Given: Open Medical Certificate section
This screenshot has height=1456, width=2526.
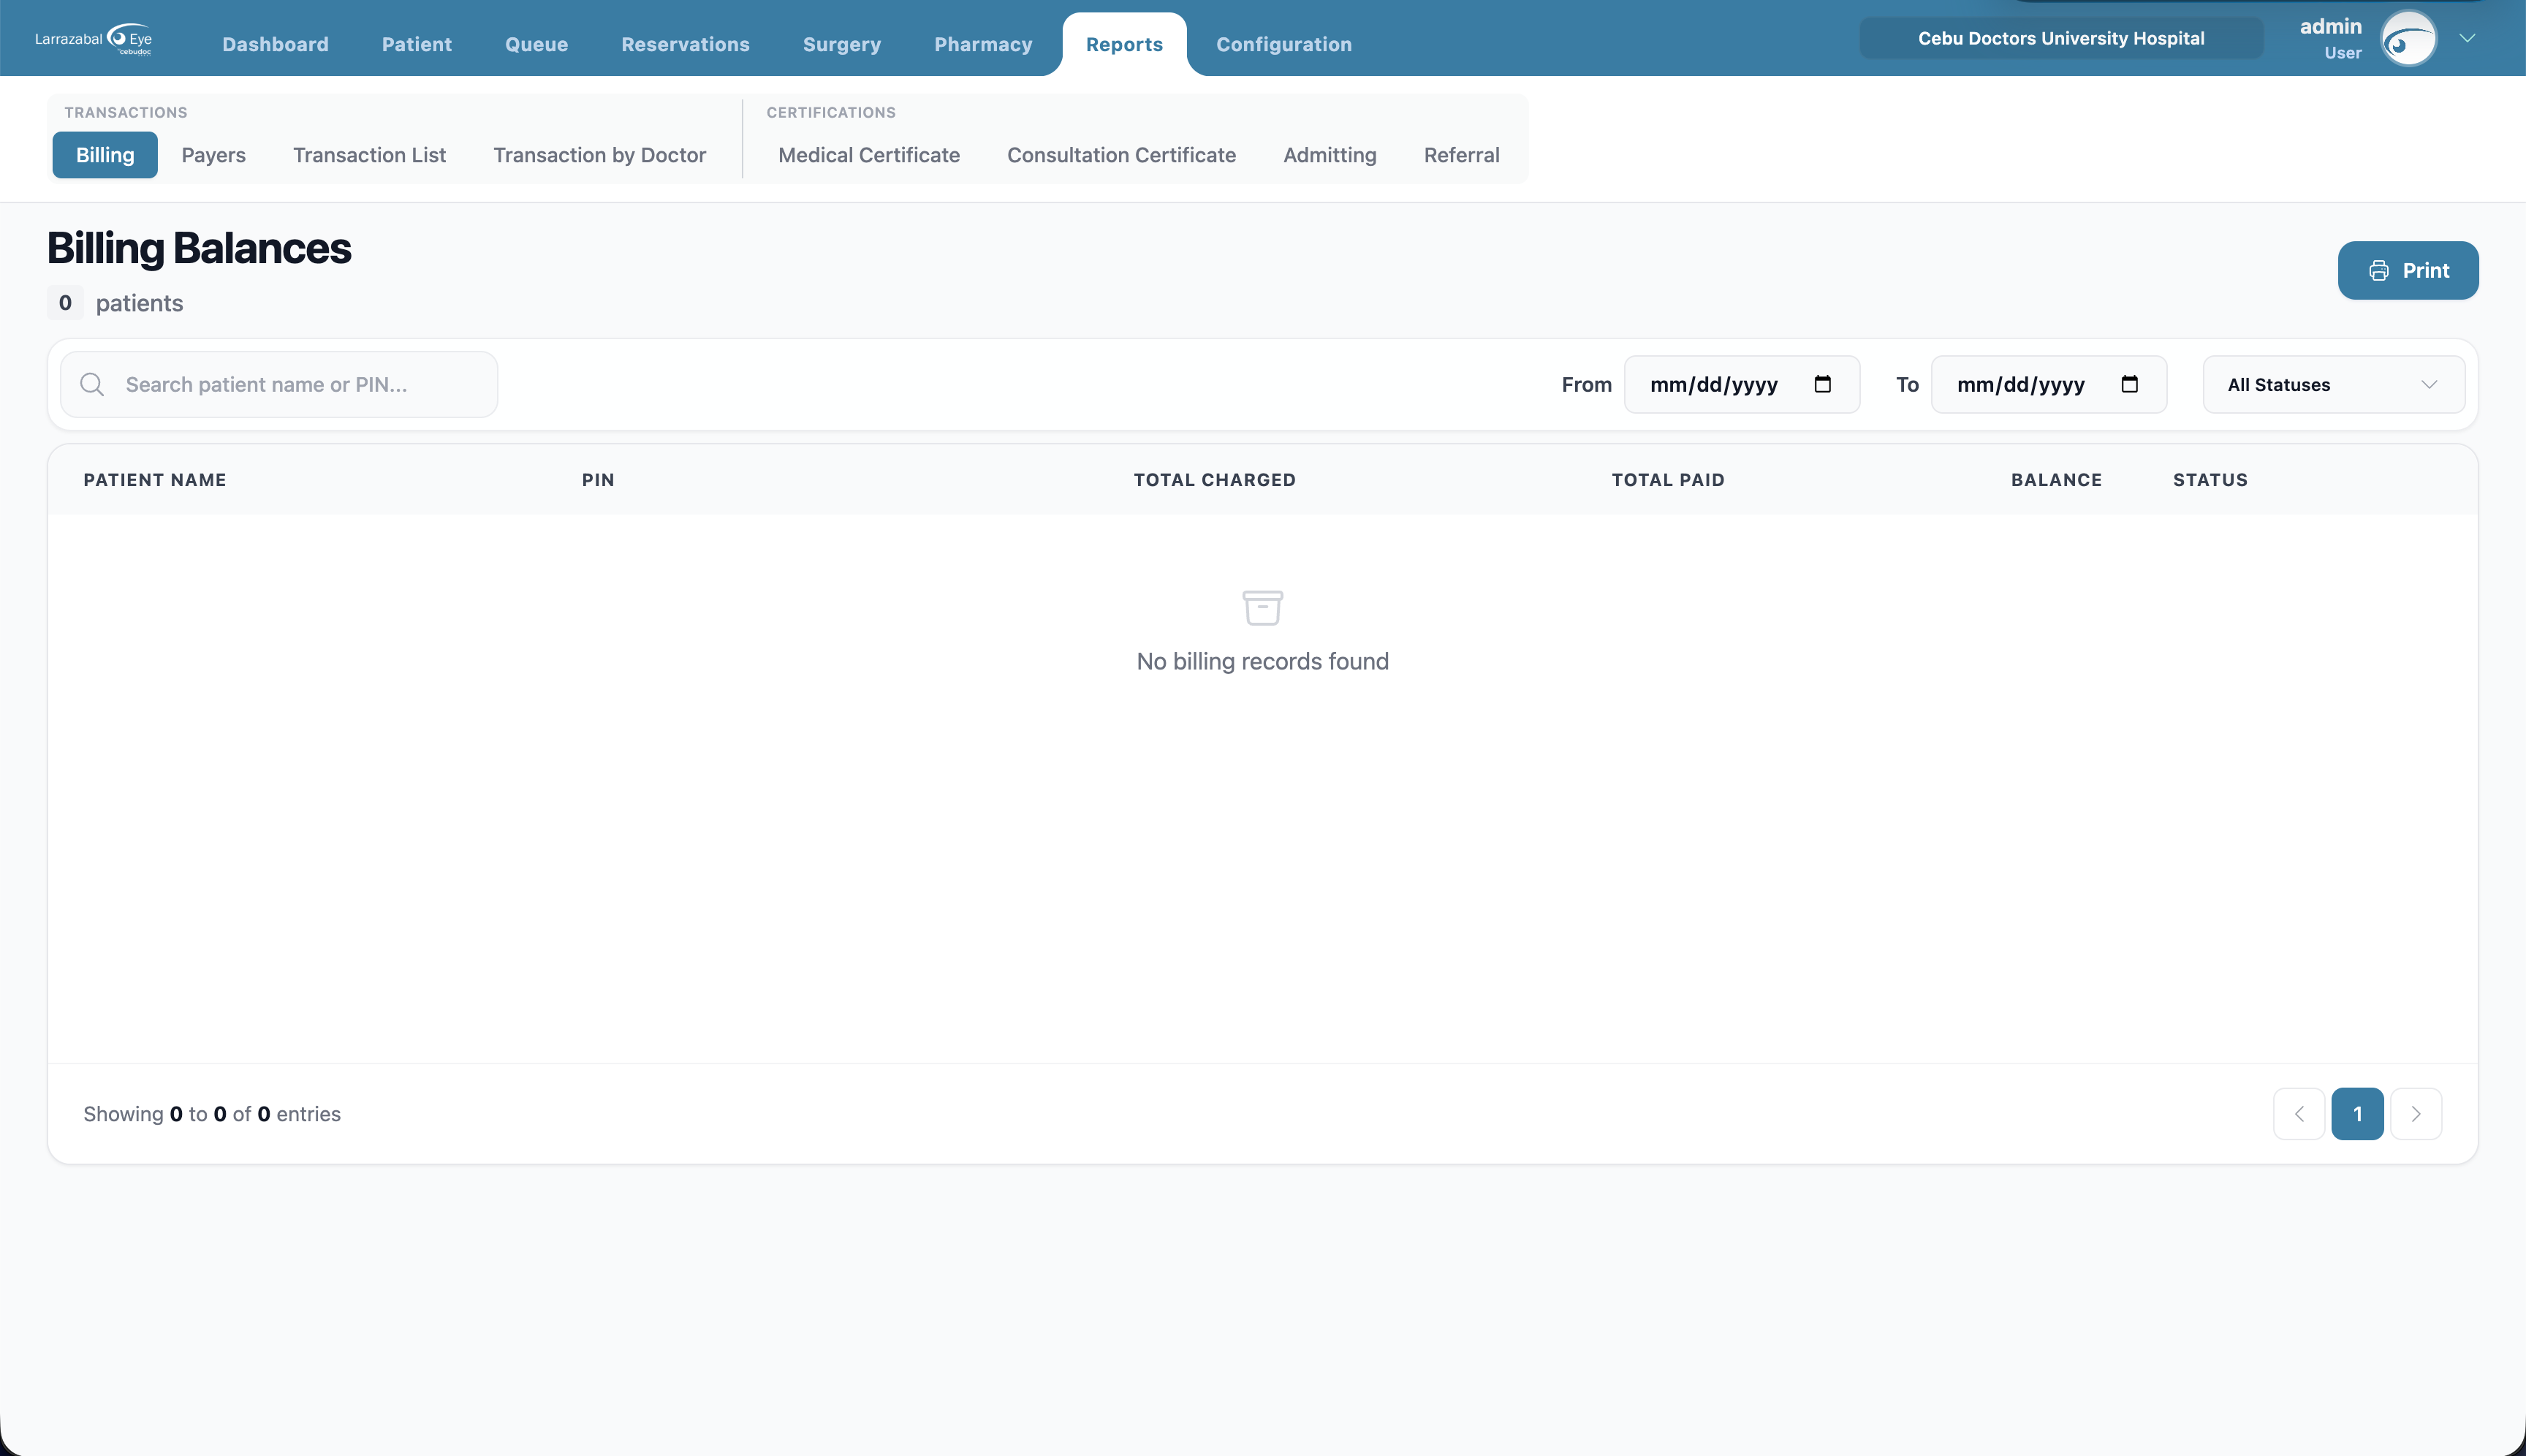Looking at the screenshot, I should click(x=869, y=155).
